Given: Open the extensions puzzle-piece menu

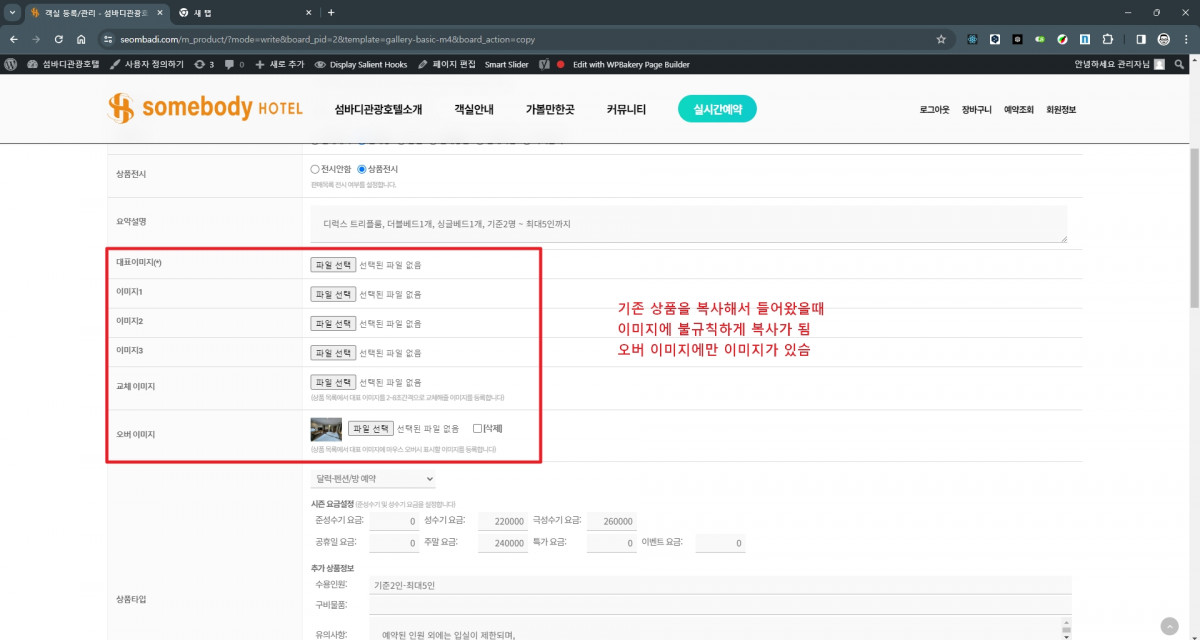Looking at the screenshot, I should 1107,39.
